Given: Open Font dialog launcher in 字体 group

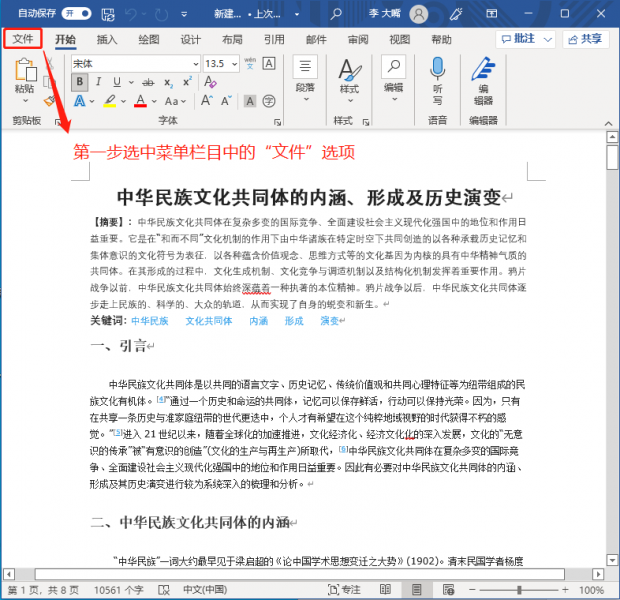Looking at the screenshot, I should tap(278, 122).
